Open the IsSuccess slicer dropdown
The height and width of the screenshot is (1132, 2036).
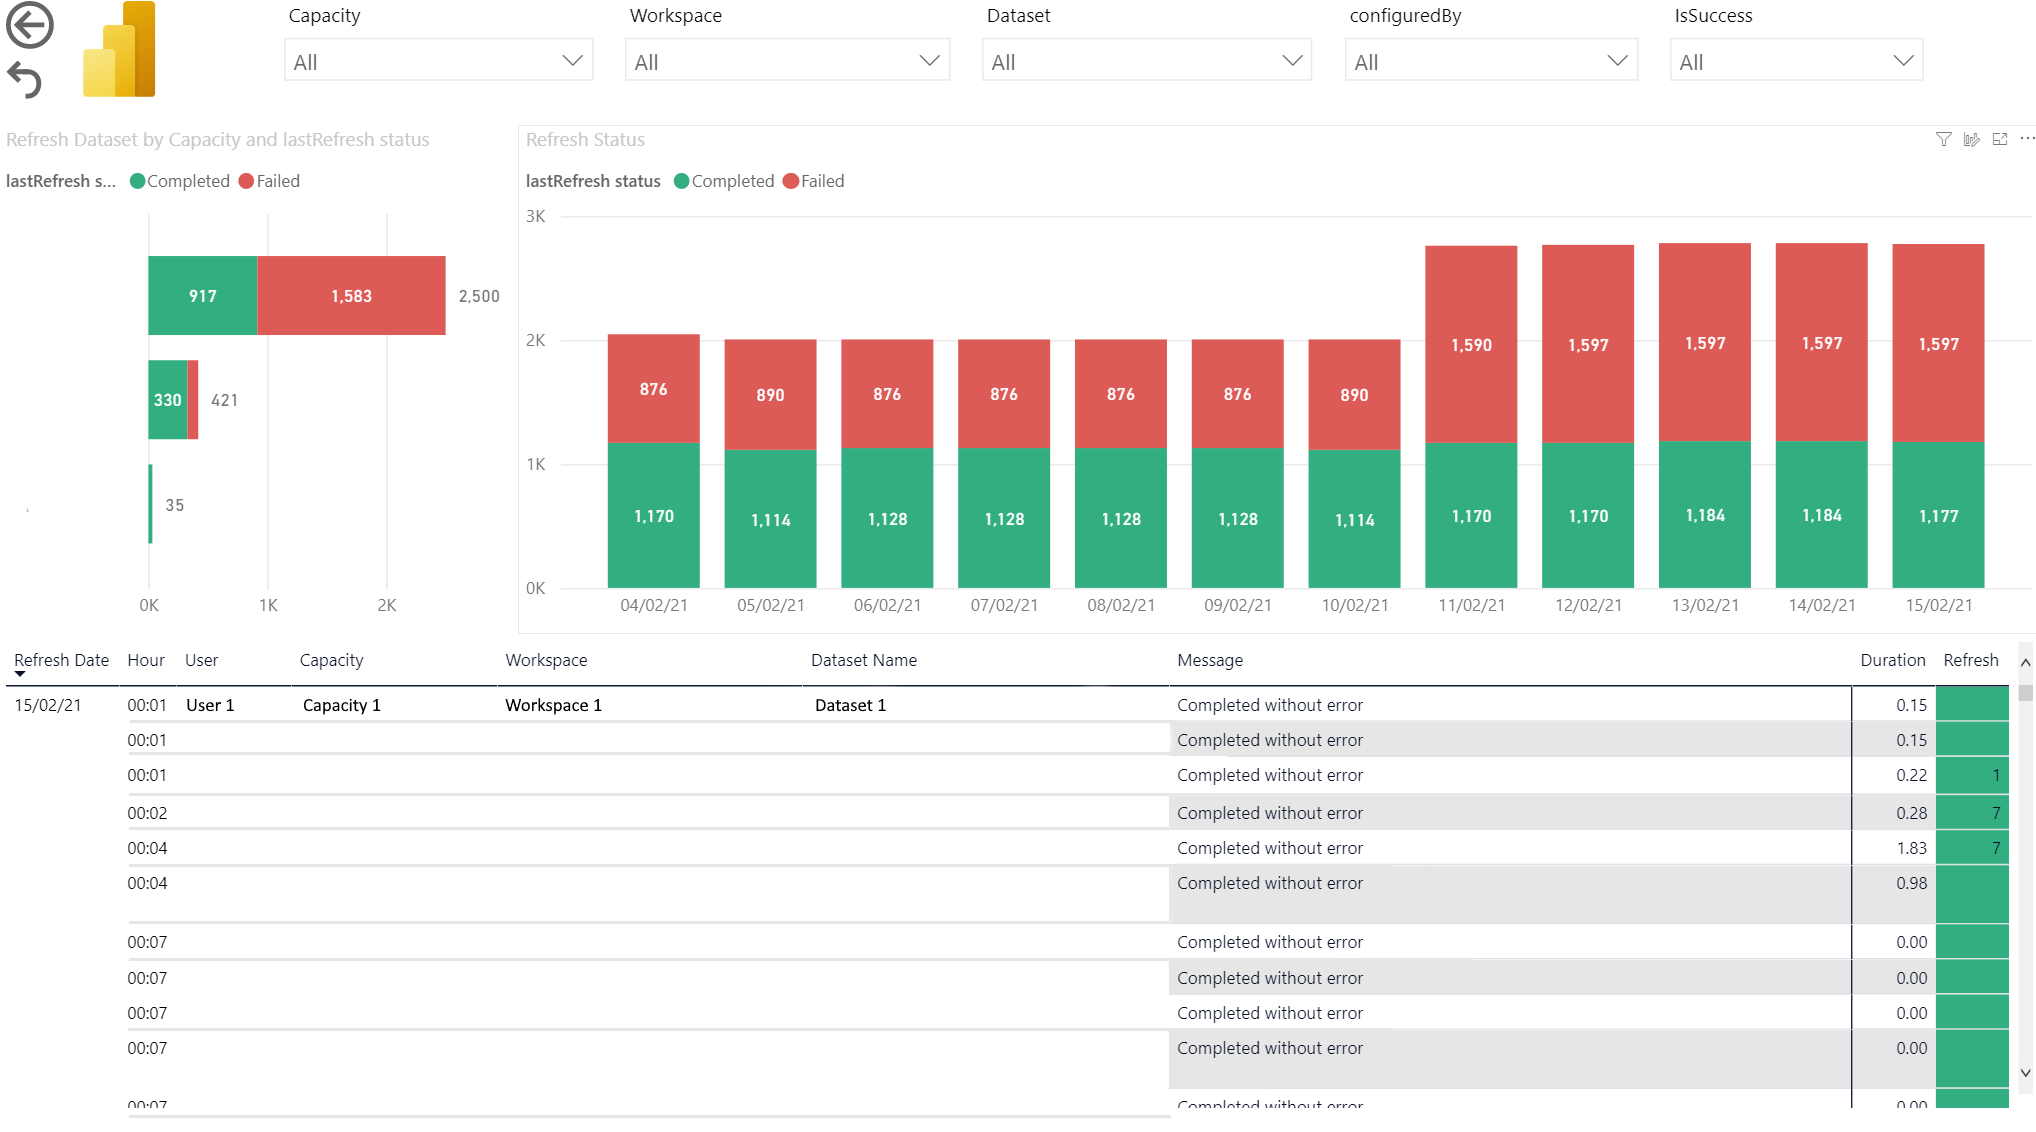[1796, 60]
